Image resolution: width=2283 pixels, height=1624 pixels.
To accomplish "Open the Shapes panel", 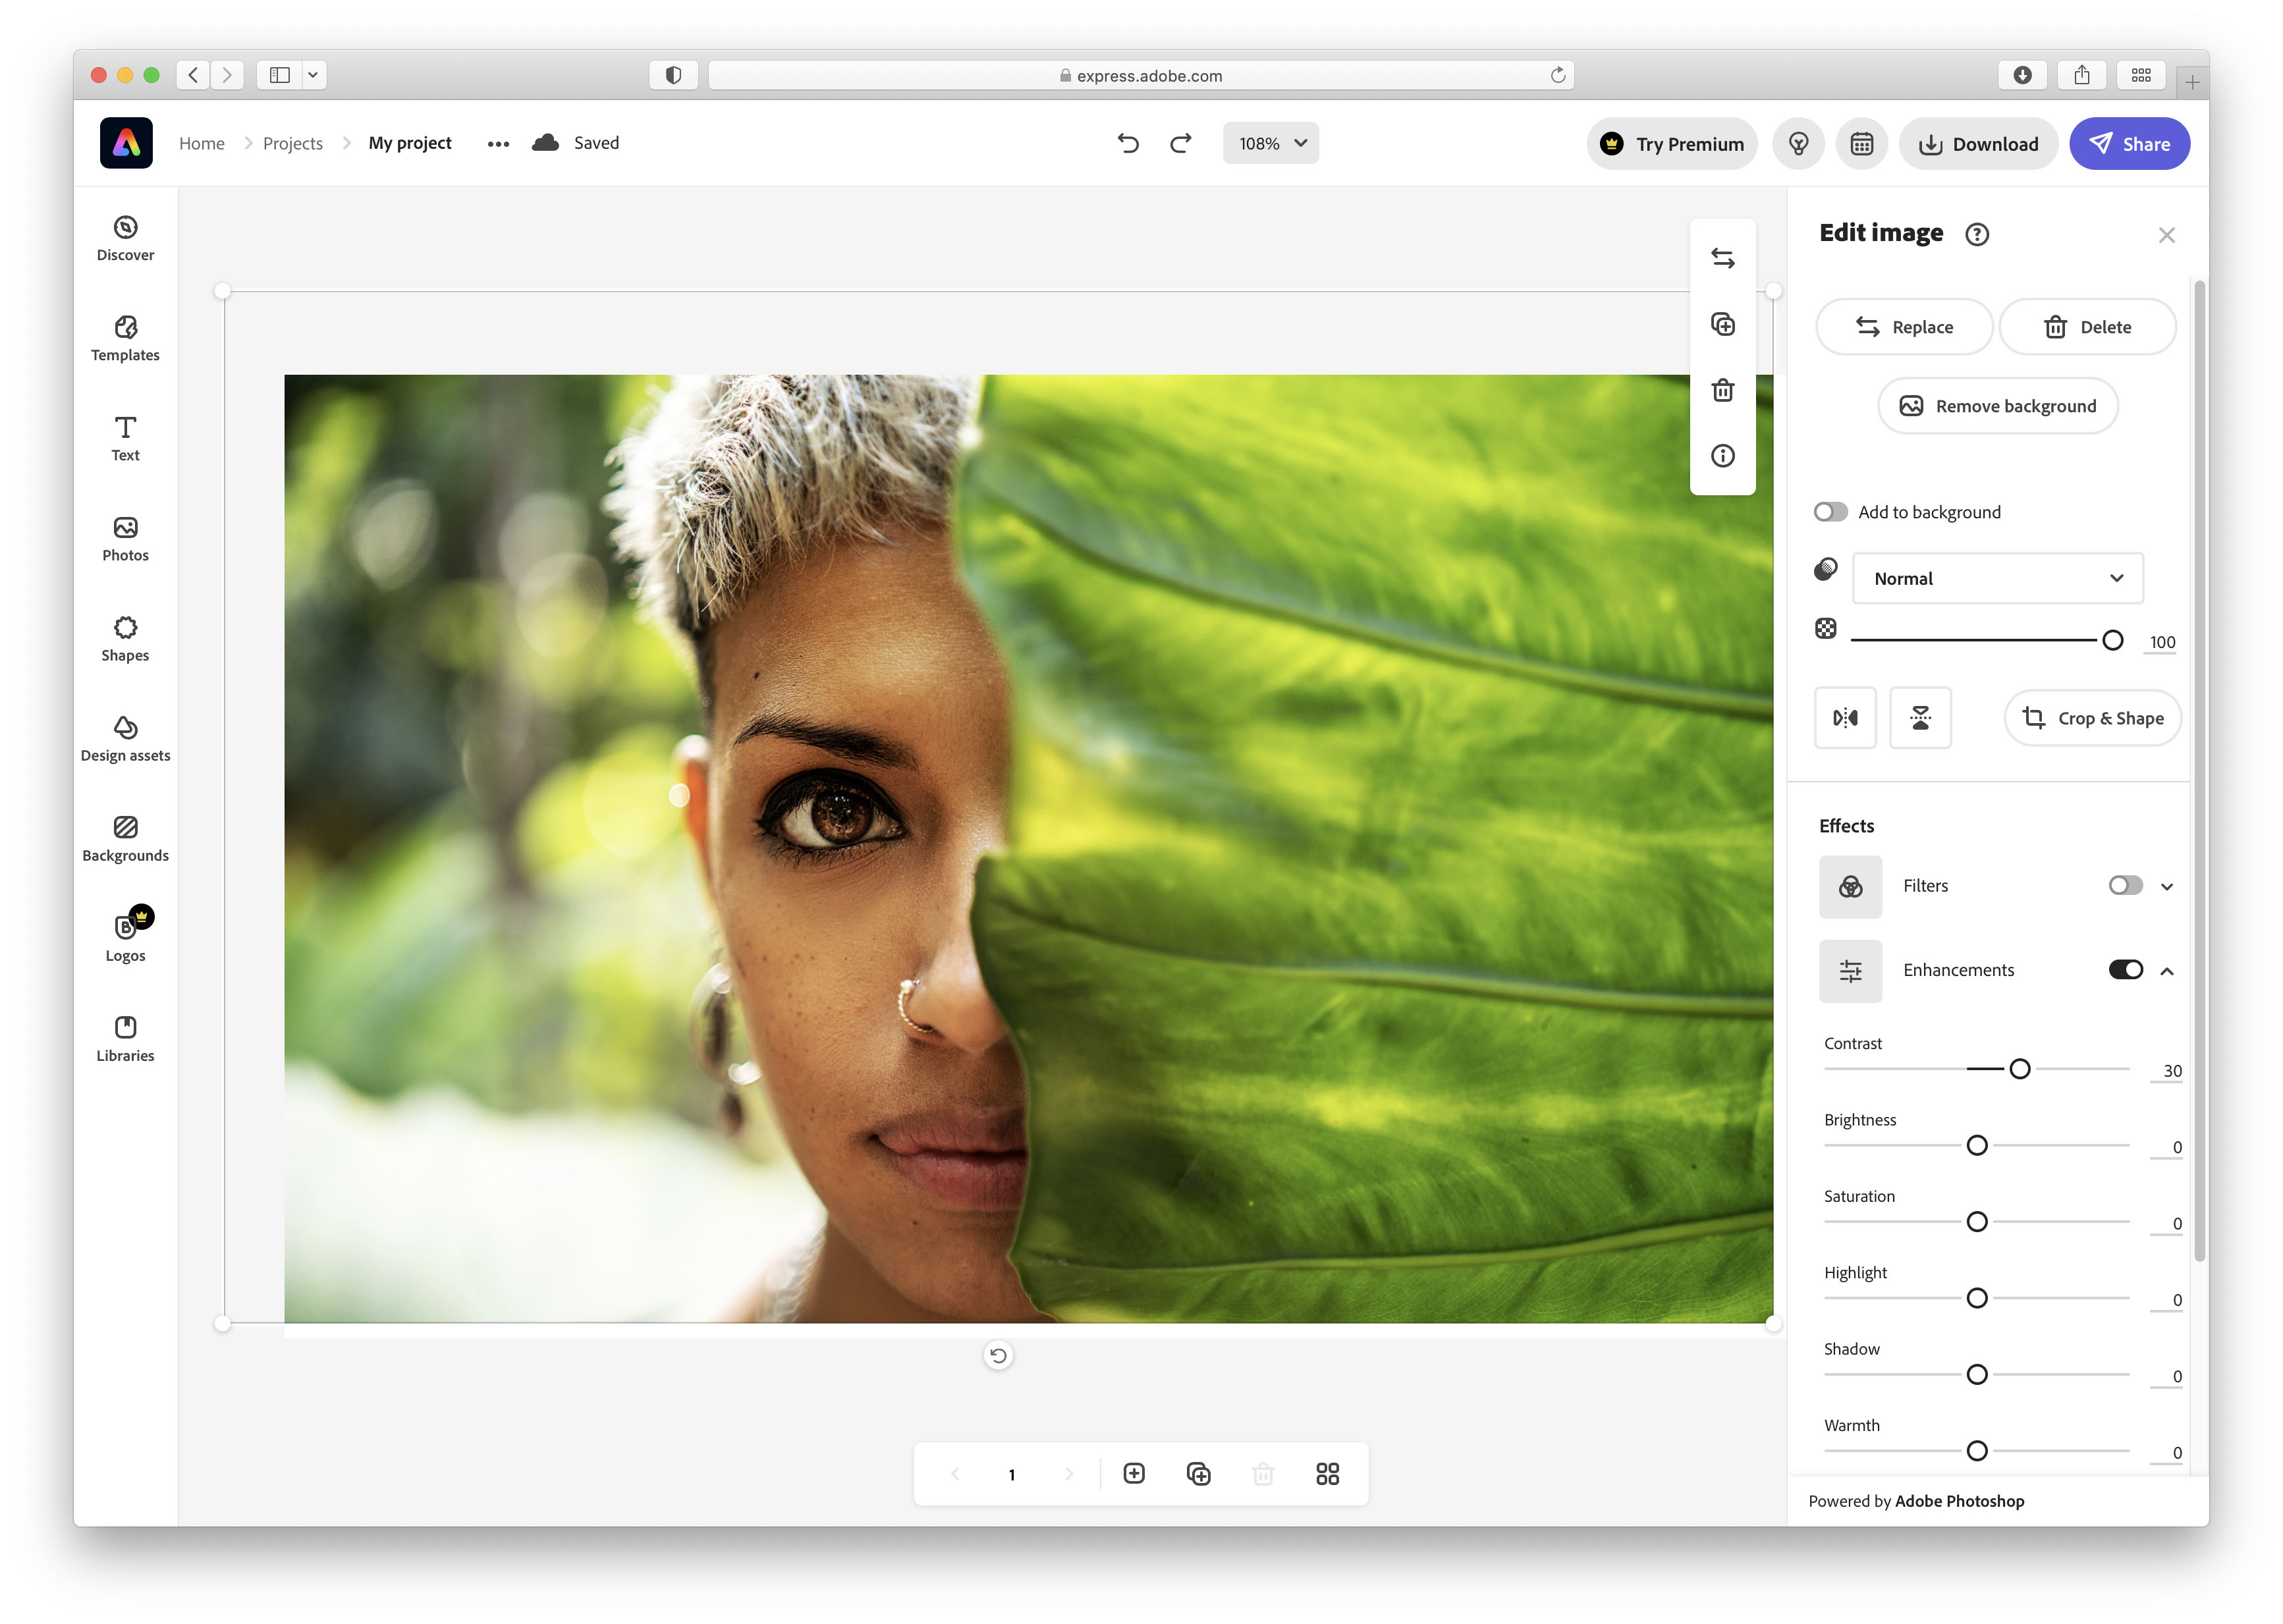I will pyautogui.click(x=125, y=639).
